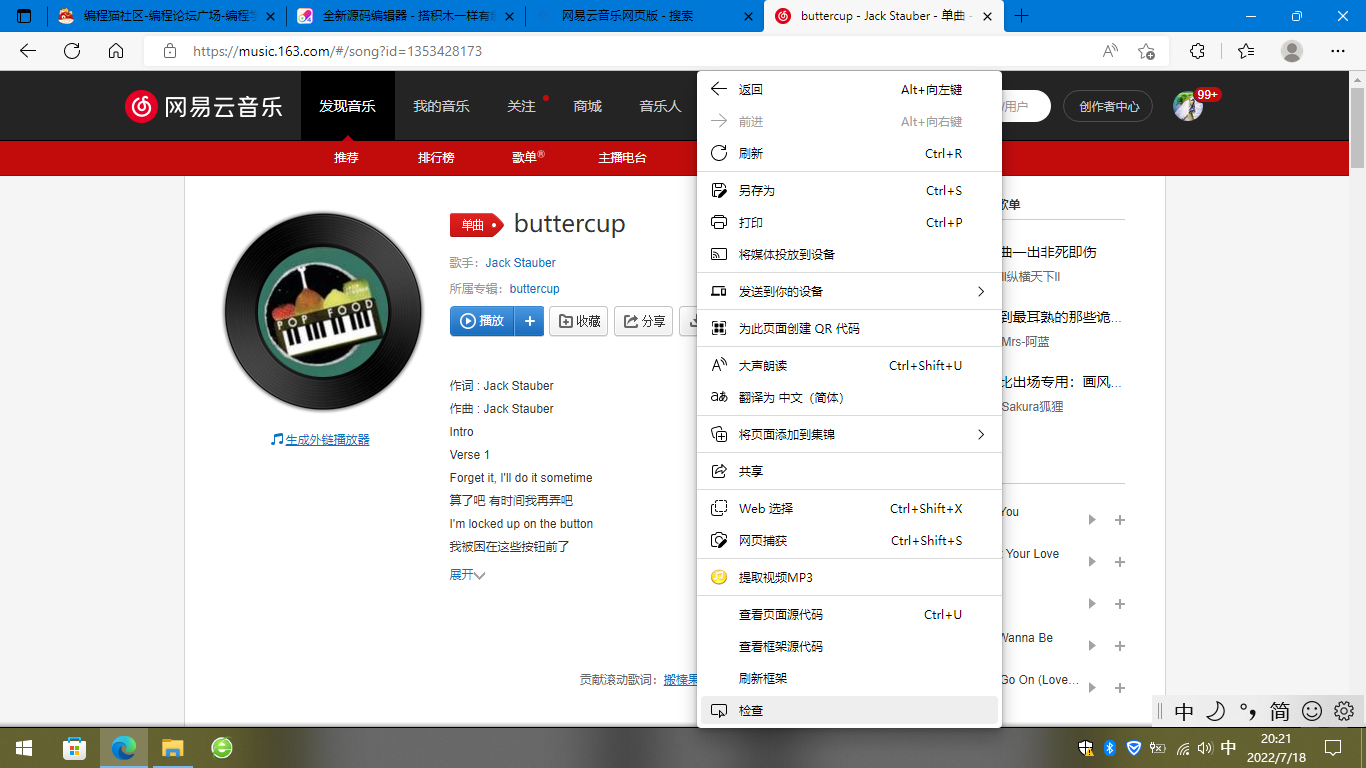Play the song in the "You" row
The width and height of the screenshot is (1366, 768).
tap(1092, 520)
